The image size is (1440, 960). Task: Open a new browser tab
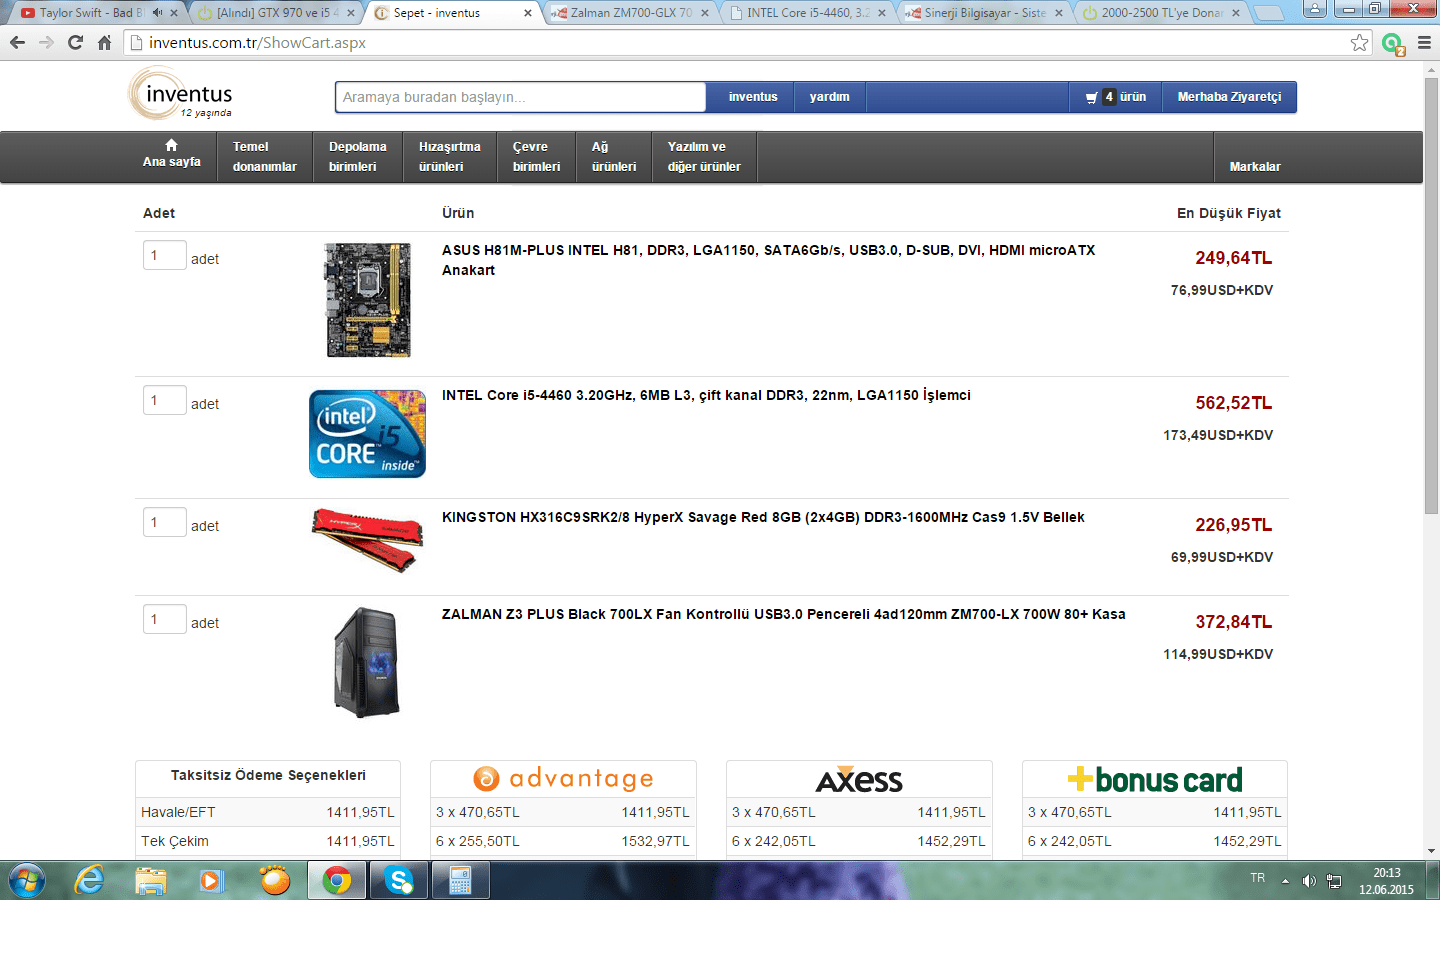coord(1268,13)
